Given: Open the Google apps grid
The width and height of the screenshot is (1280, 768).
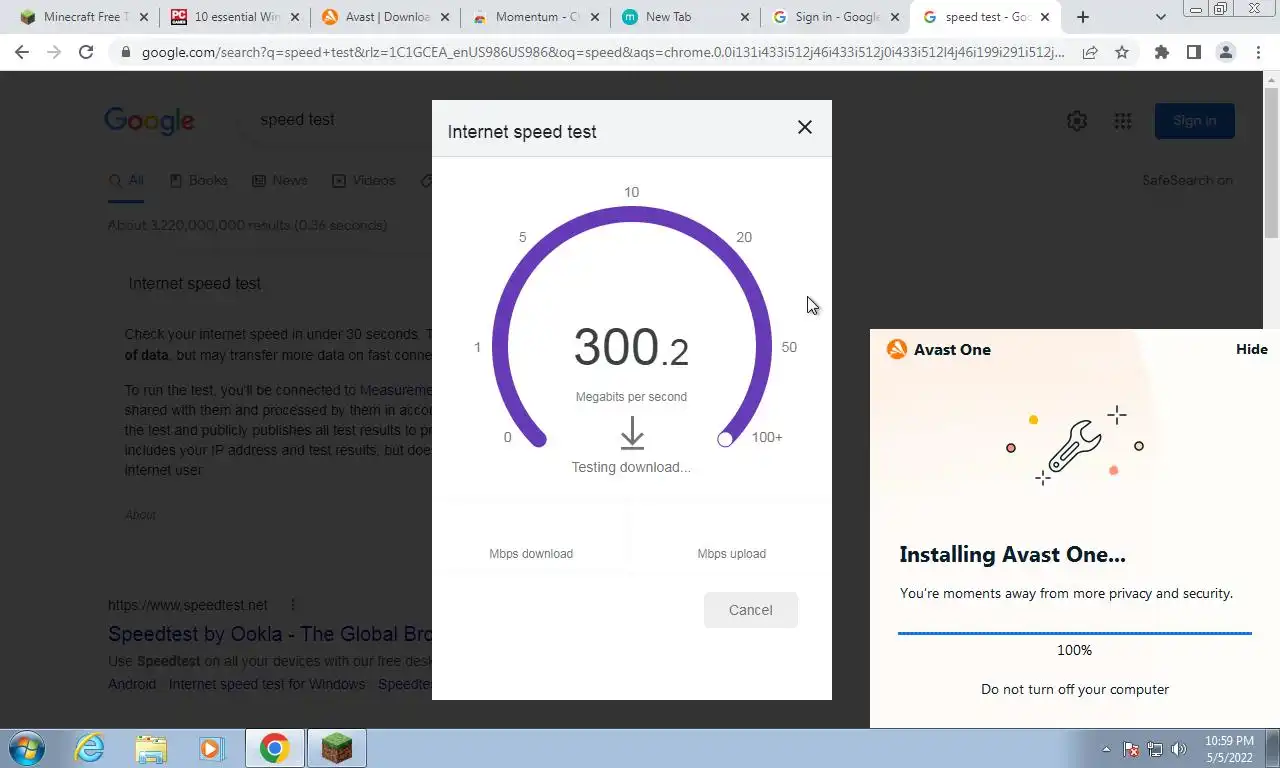Looking at the screenshot, I should point(1123,121).
